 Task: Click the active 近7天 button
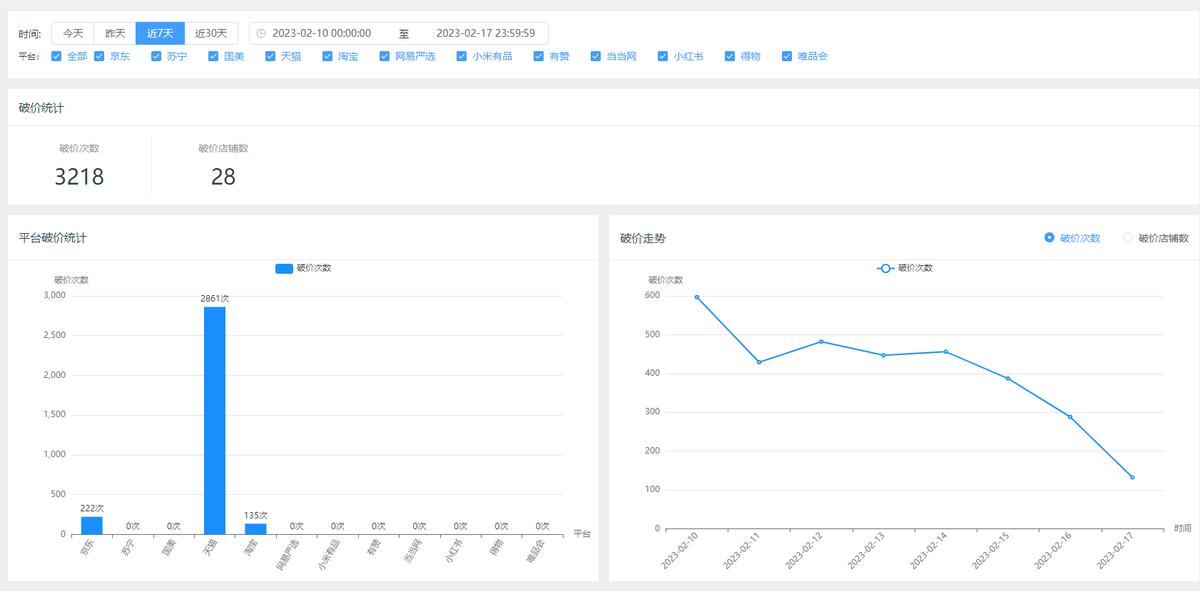(160, 33)
